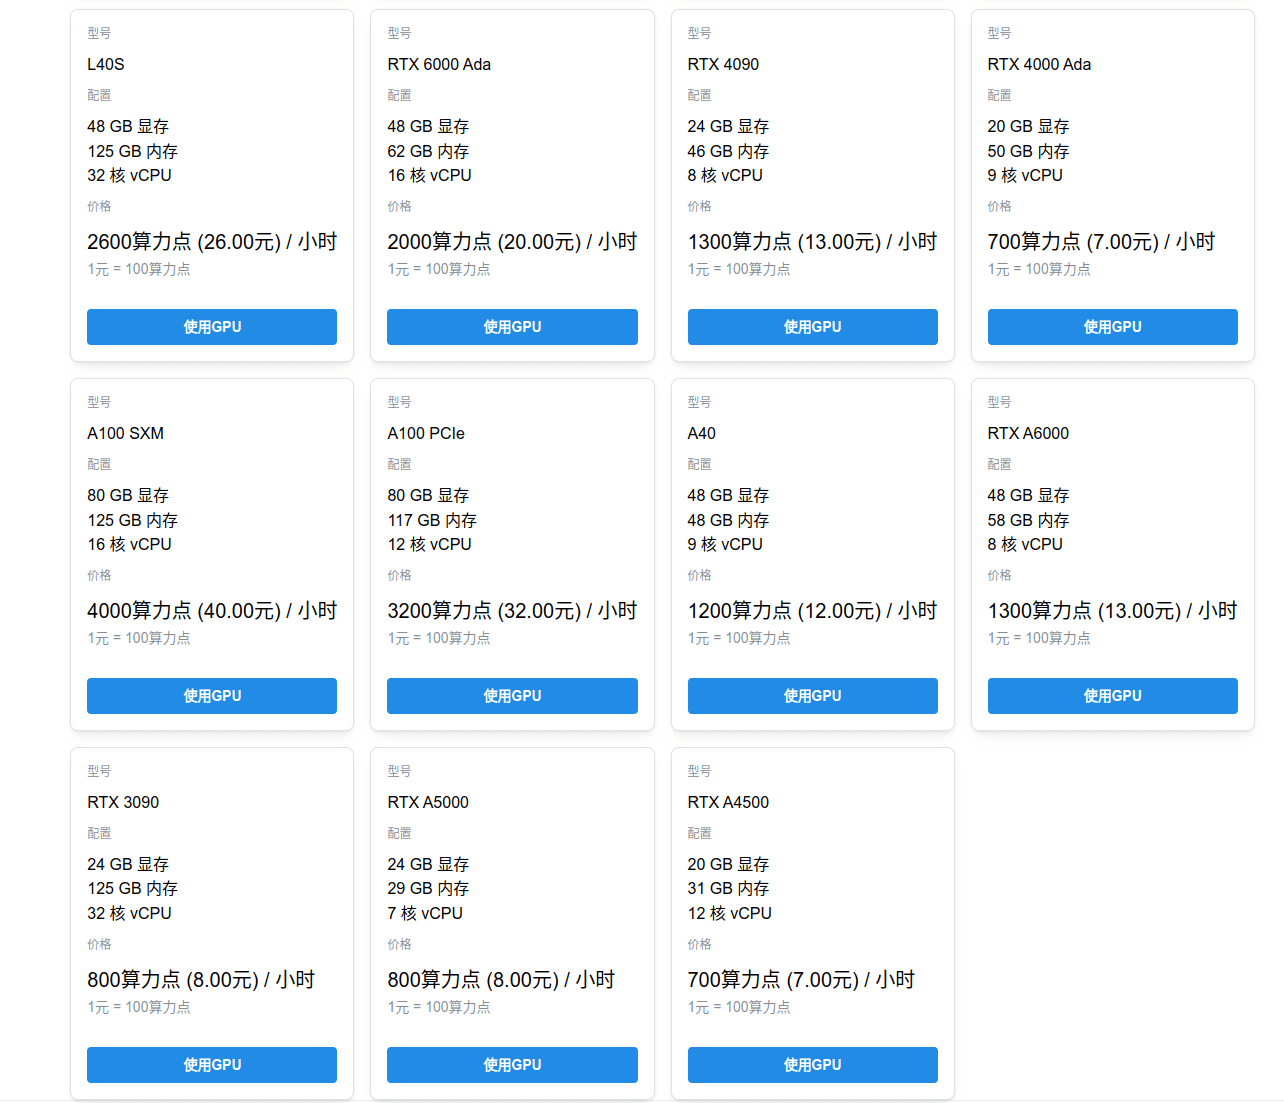Click 46 GB 内存 spec line
The image size is (1284, 1103).
point(728,151)
